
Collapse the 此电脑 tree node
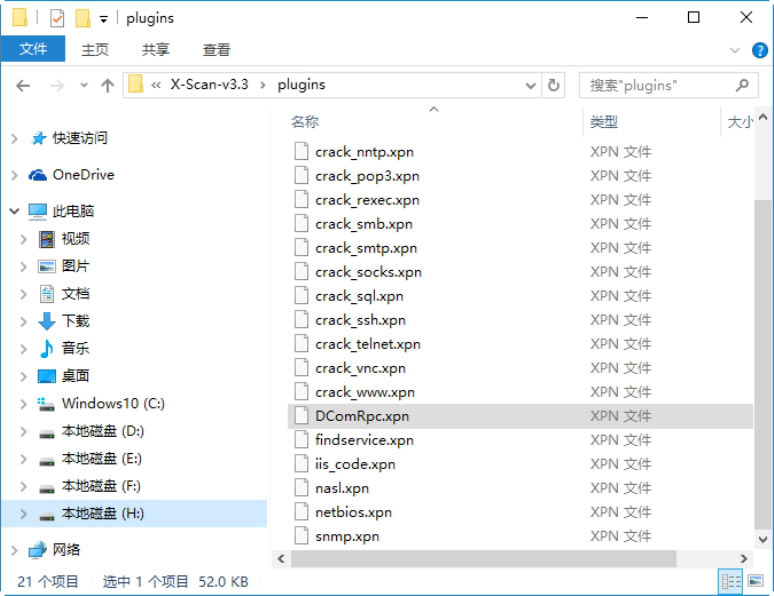14,211
